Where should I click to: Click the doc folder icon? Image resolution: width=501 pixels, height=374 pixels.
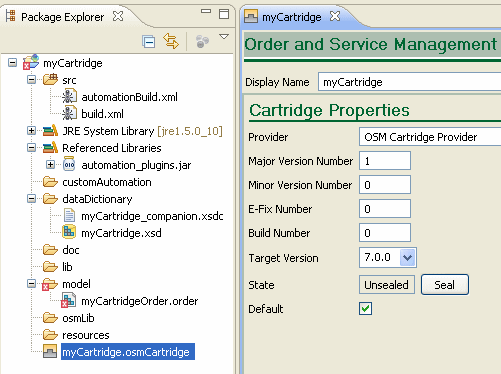coord(50,250)
